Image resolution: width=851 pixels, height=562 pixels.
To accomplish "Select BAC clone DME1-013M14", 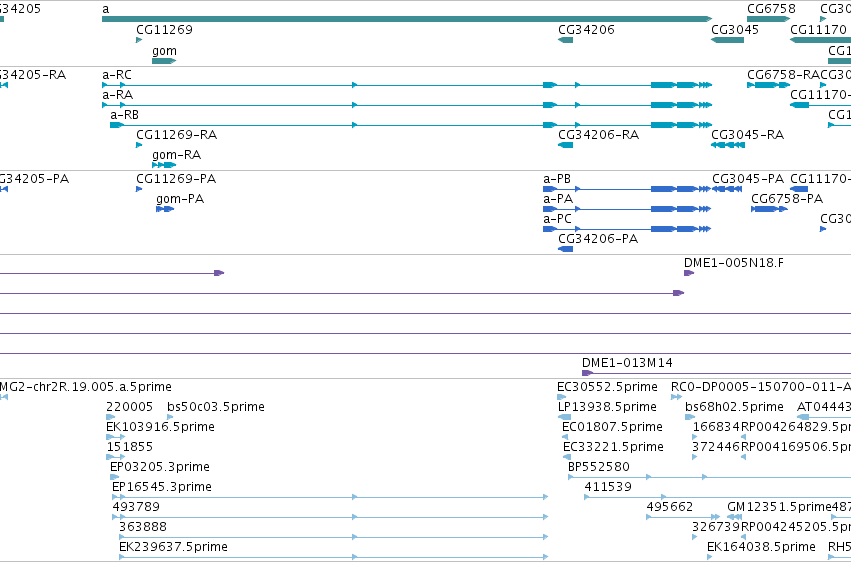I will [716, 373].
